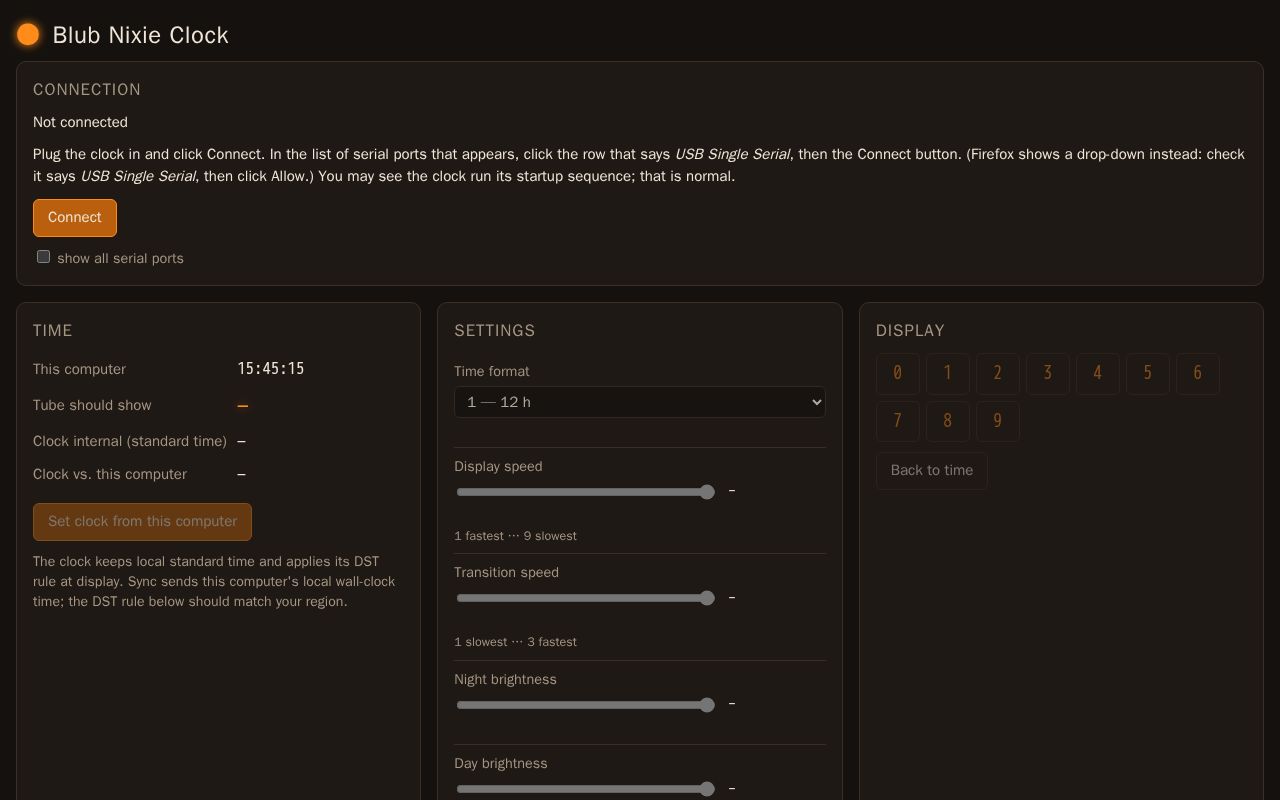Adjust the Display speed slider
Viewport: 1280px width, 800px height.
[x=586, y=492]
